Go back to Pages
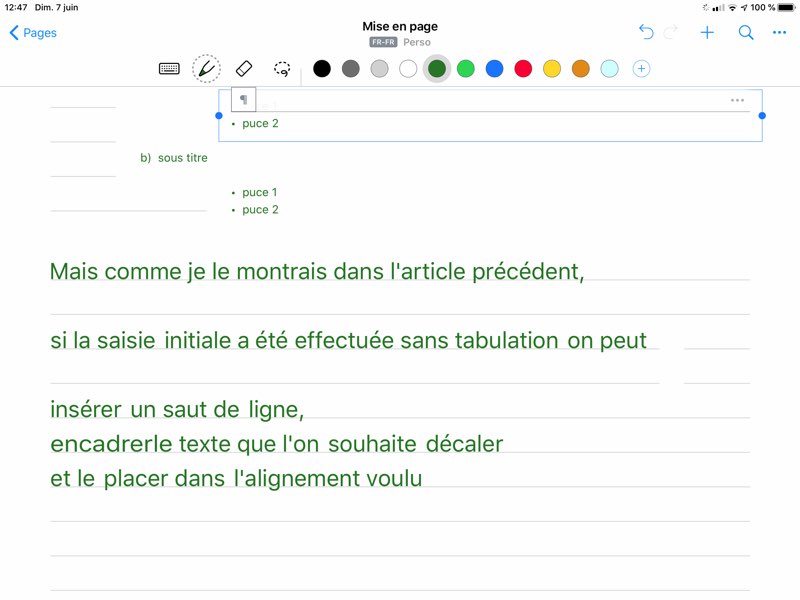This screenshot has height=600, width=800. click(33, 33)
